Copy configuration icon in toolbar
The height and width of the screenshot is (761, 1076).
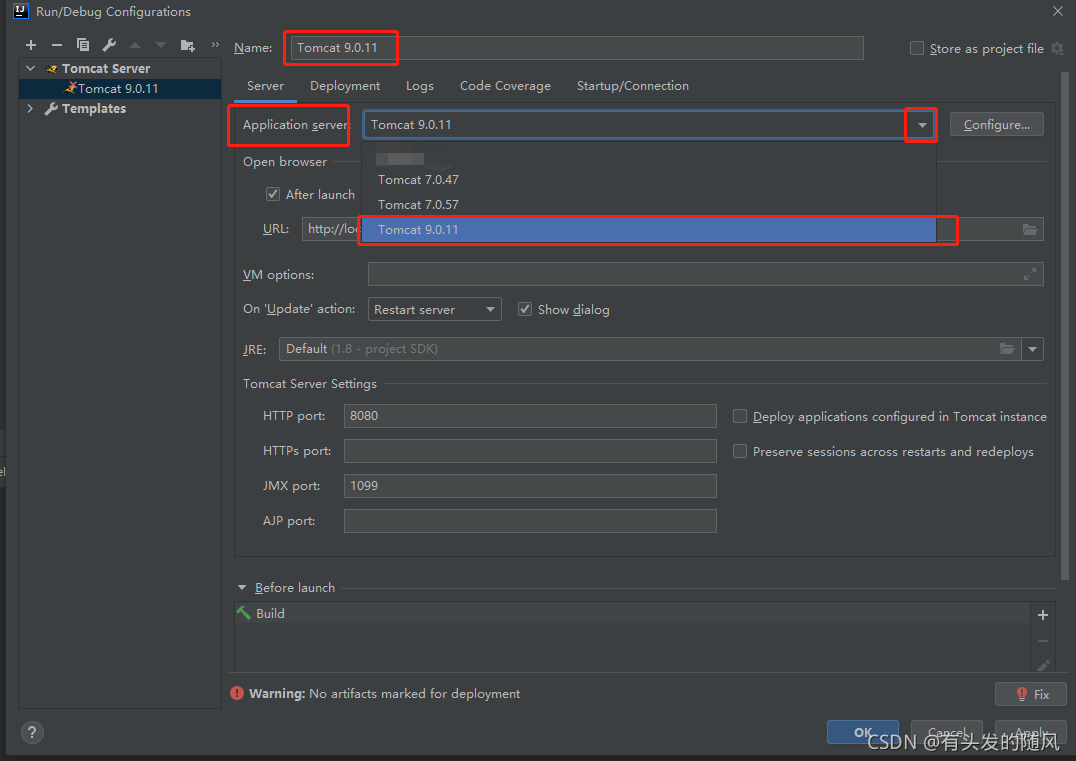coord(83,45)
